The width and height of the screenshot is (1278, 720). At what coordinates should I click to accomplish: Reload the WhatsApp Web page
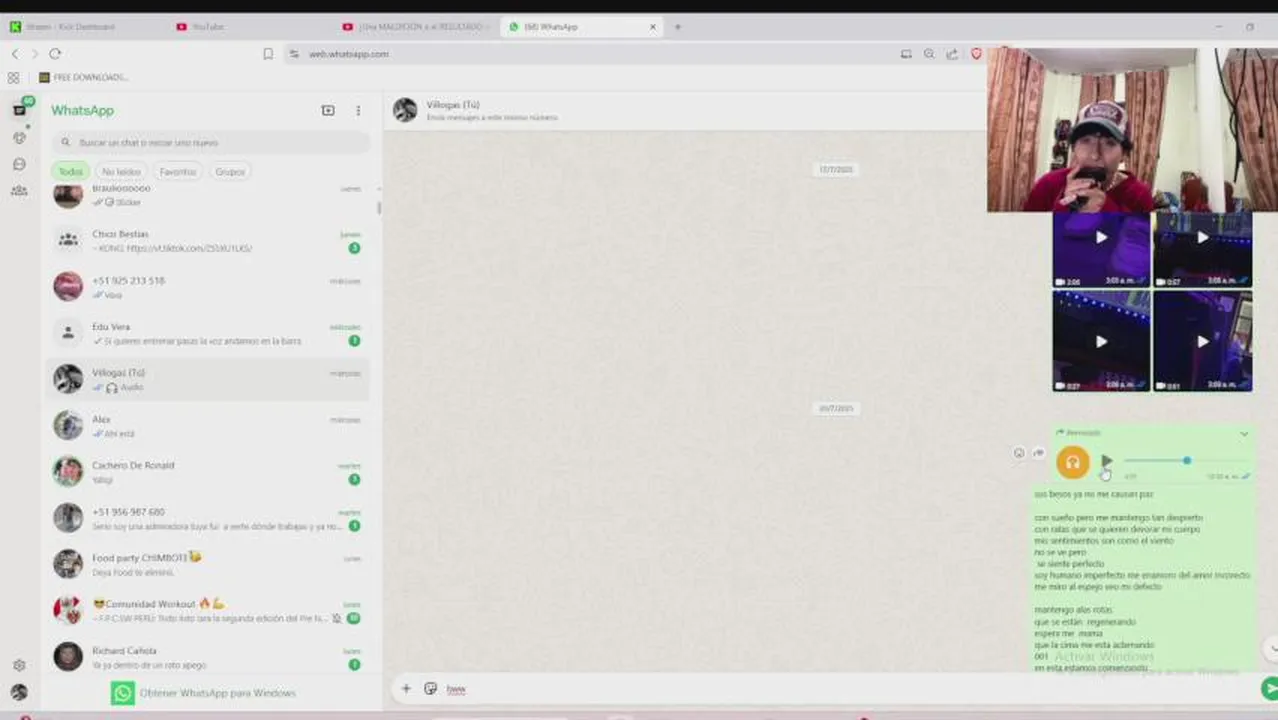[55, 54]
